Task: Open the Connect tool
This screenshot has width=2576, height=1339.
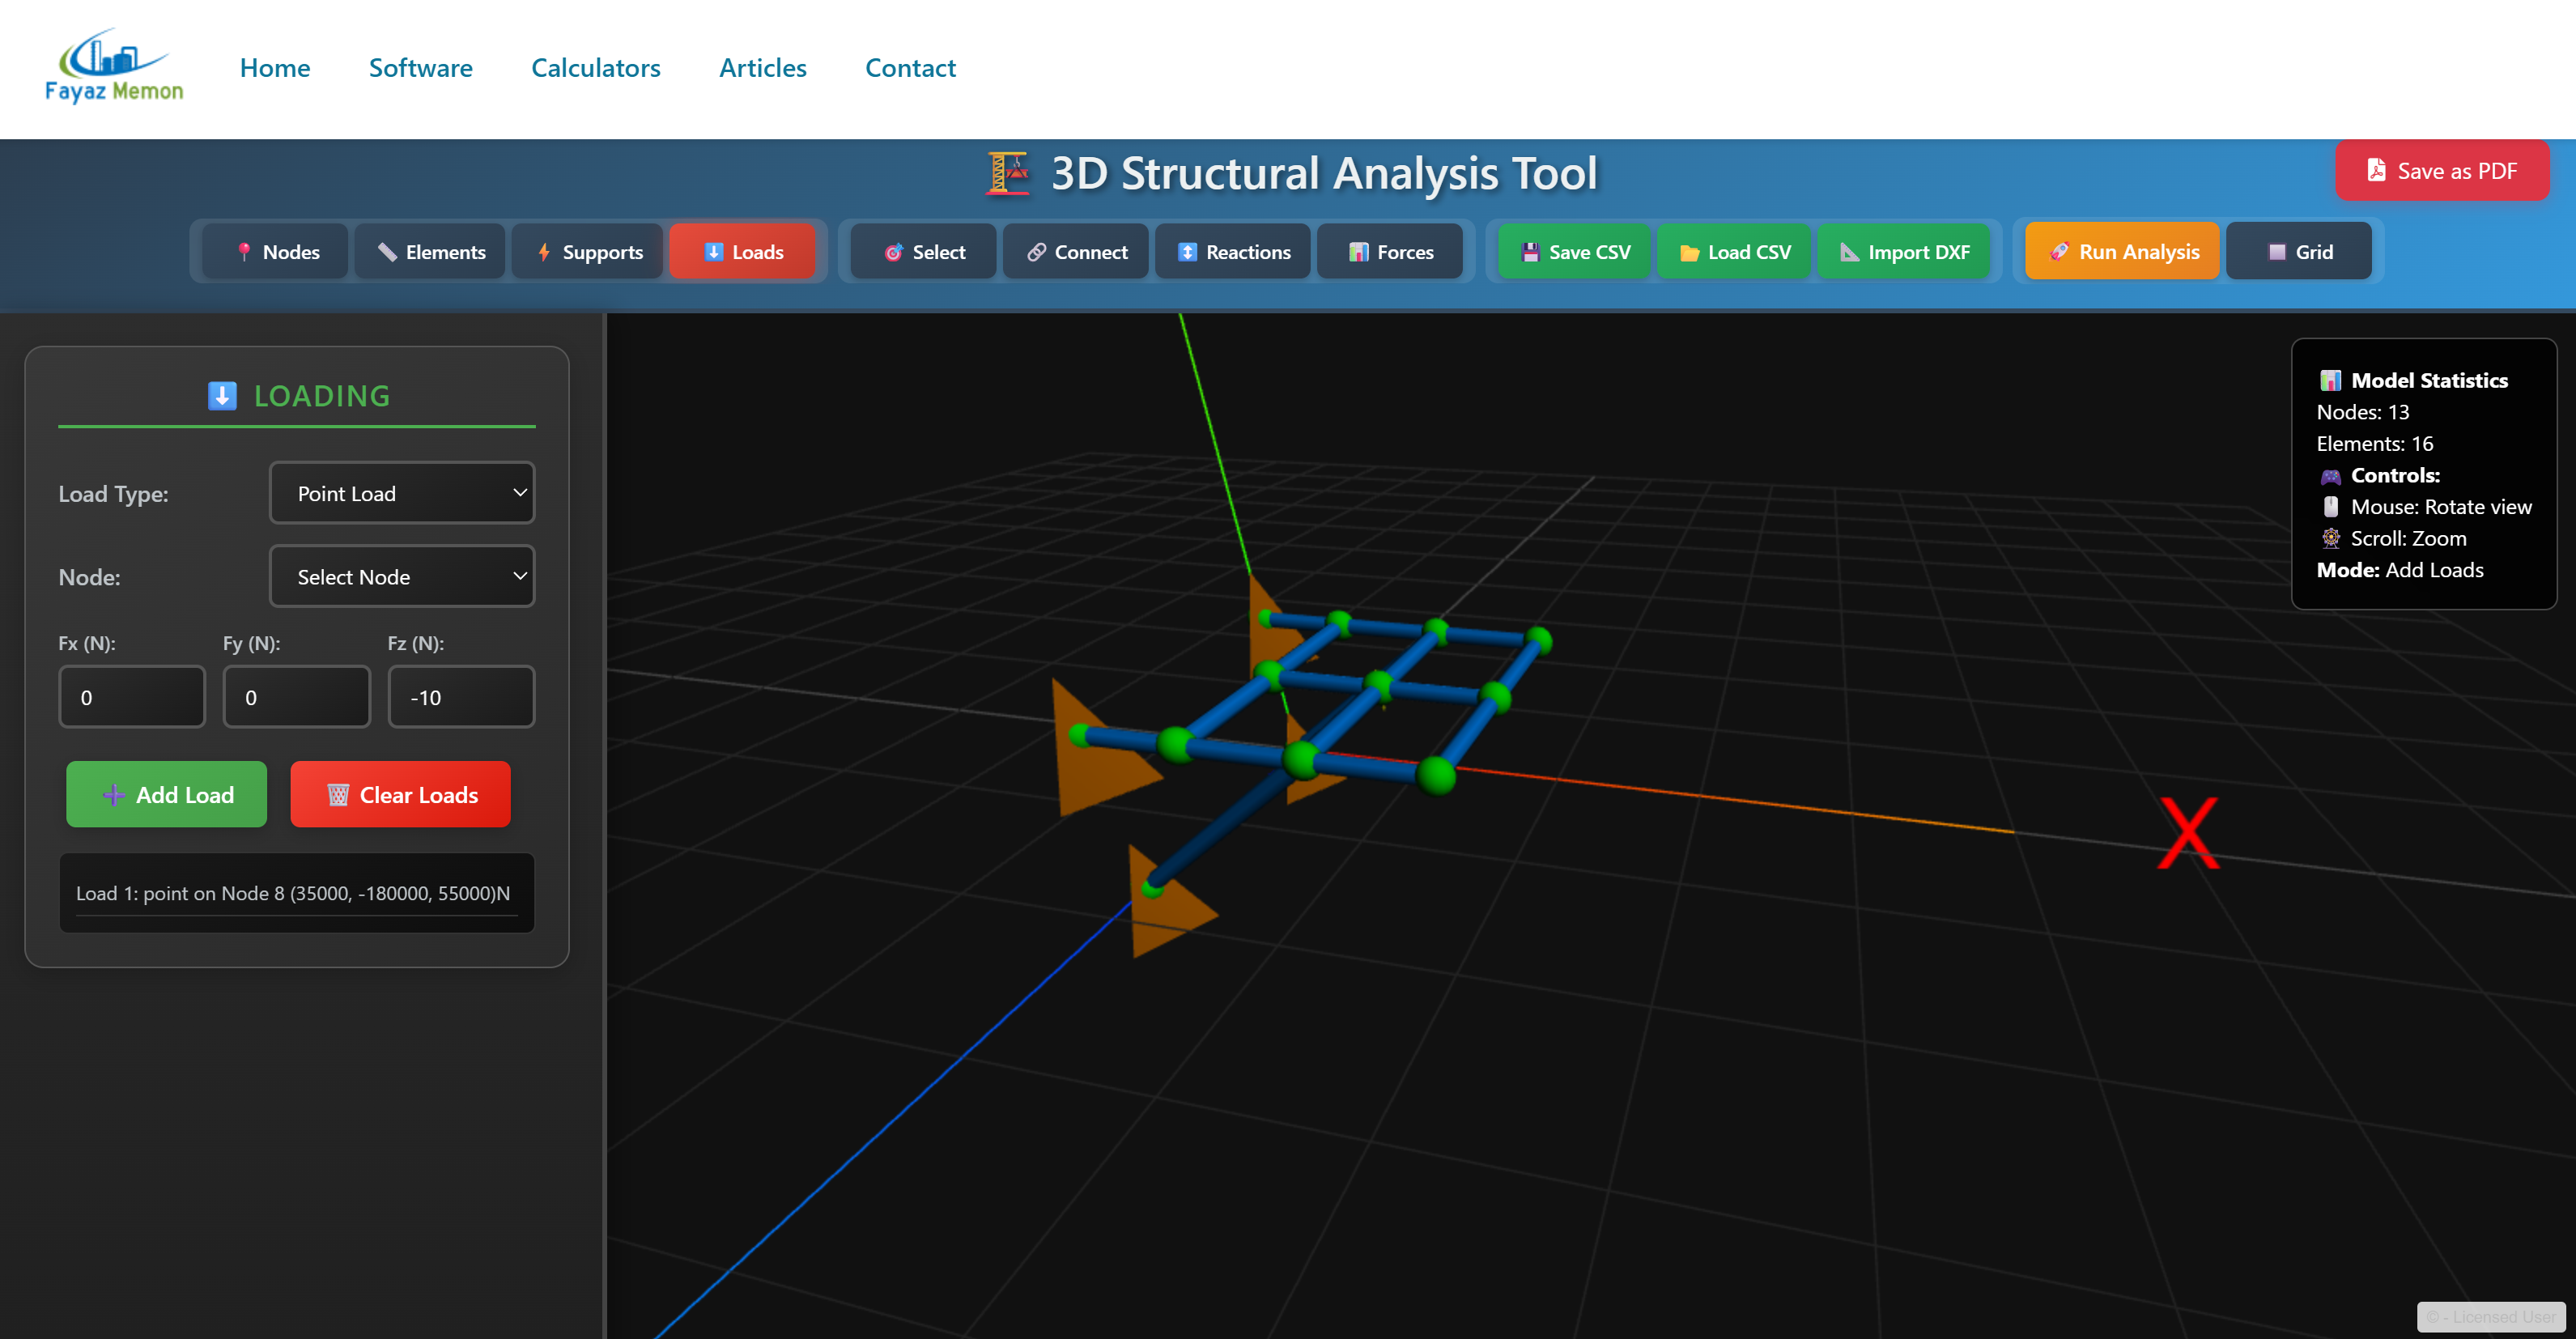Action: tap(1075, 251)
